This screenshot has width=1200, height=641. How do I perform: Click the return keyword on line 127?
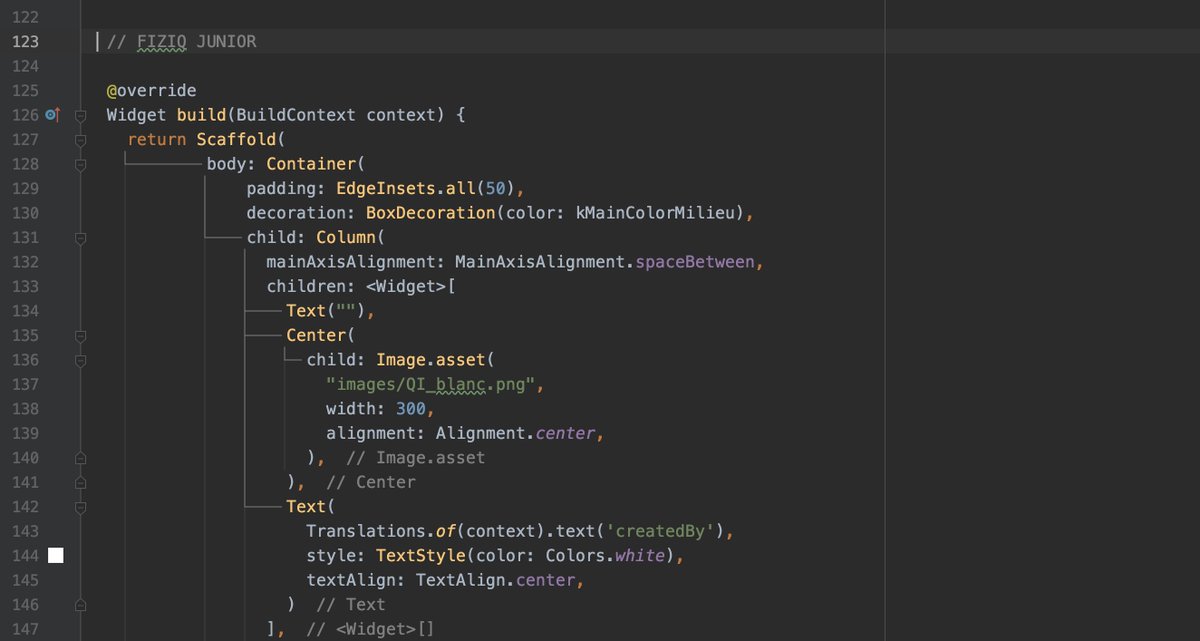[x=157, y=140]
